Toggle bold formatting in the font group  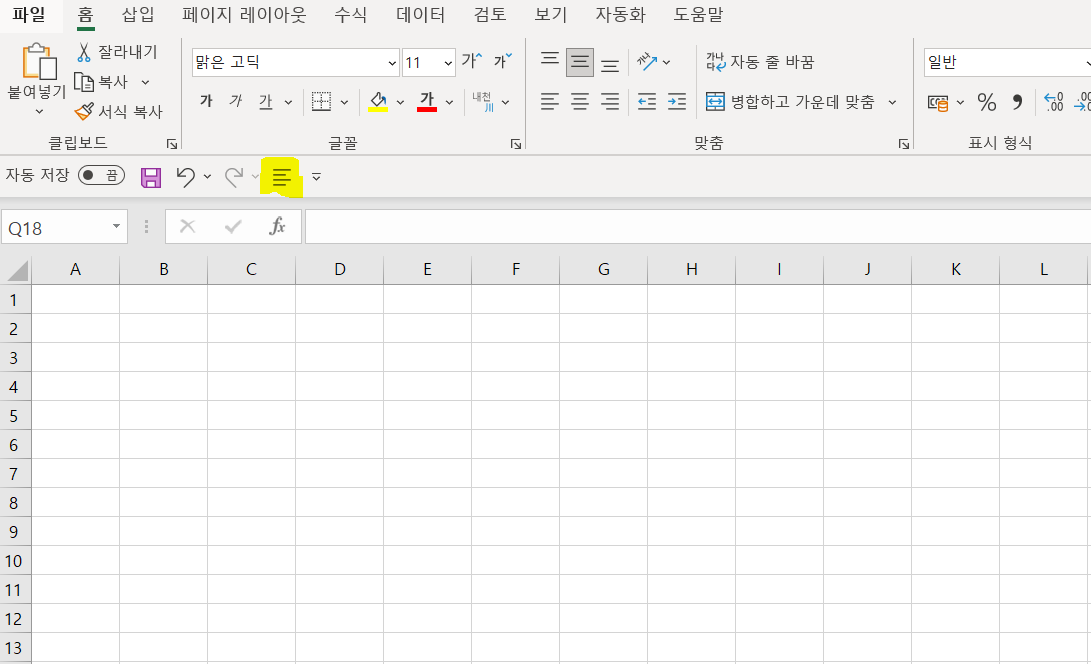click(206, 101)
